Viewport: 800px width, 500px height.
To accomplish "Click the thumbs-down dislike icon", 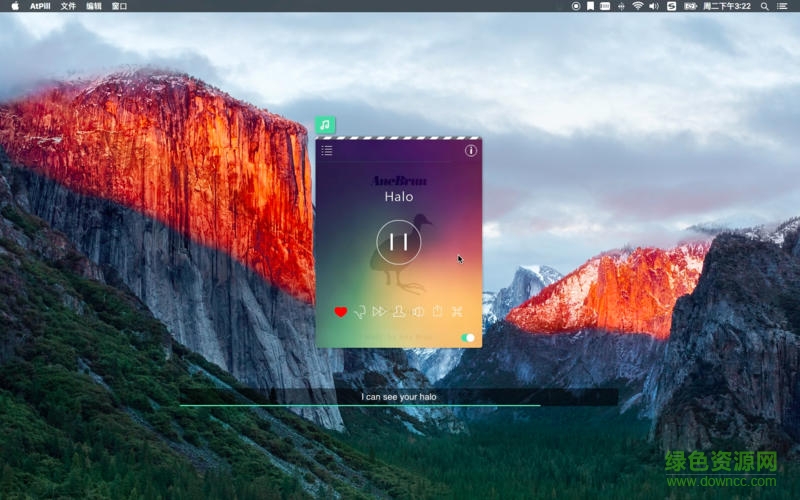I will (360, 312).
